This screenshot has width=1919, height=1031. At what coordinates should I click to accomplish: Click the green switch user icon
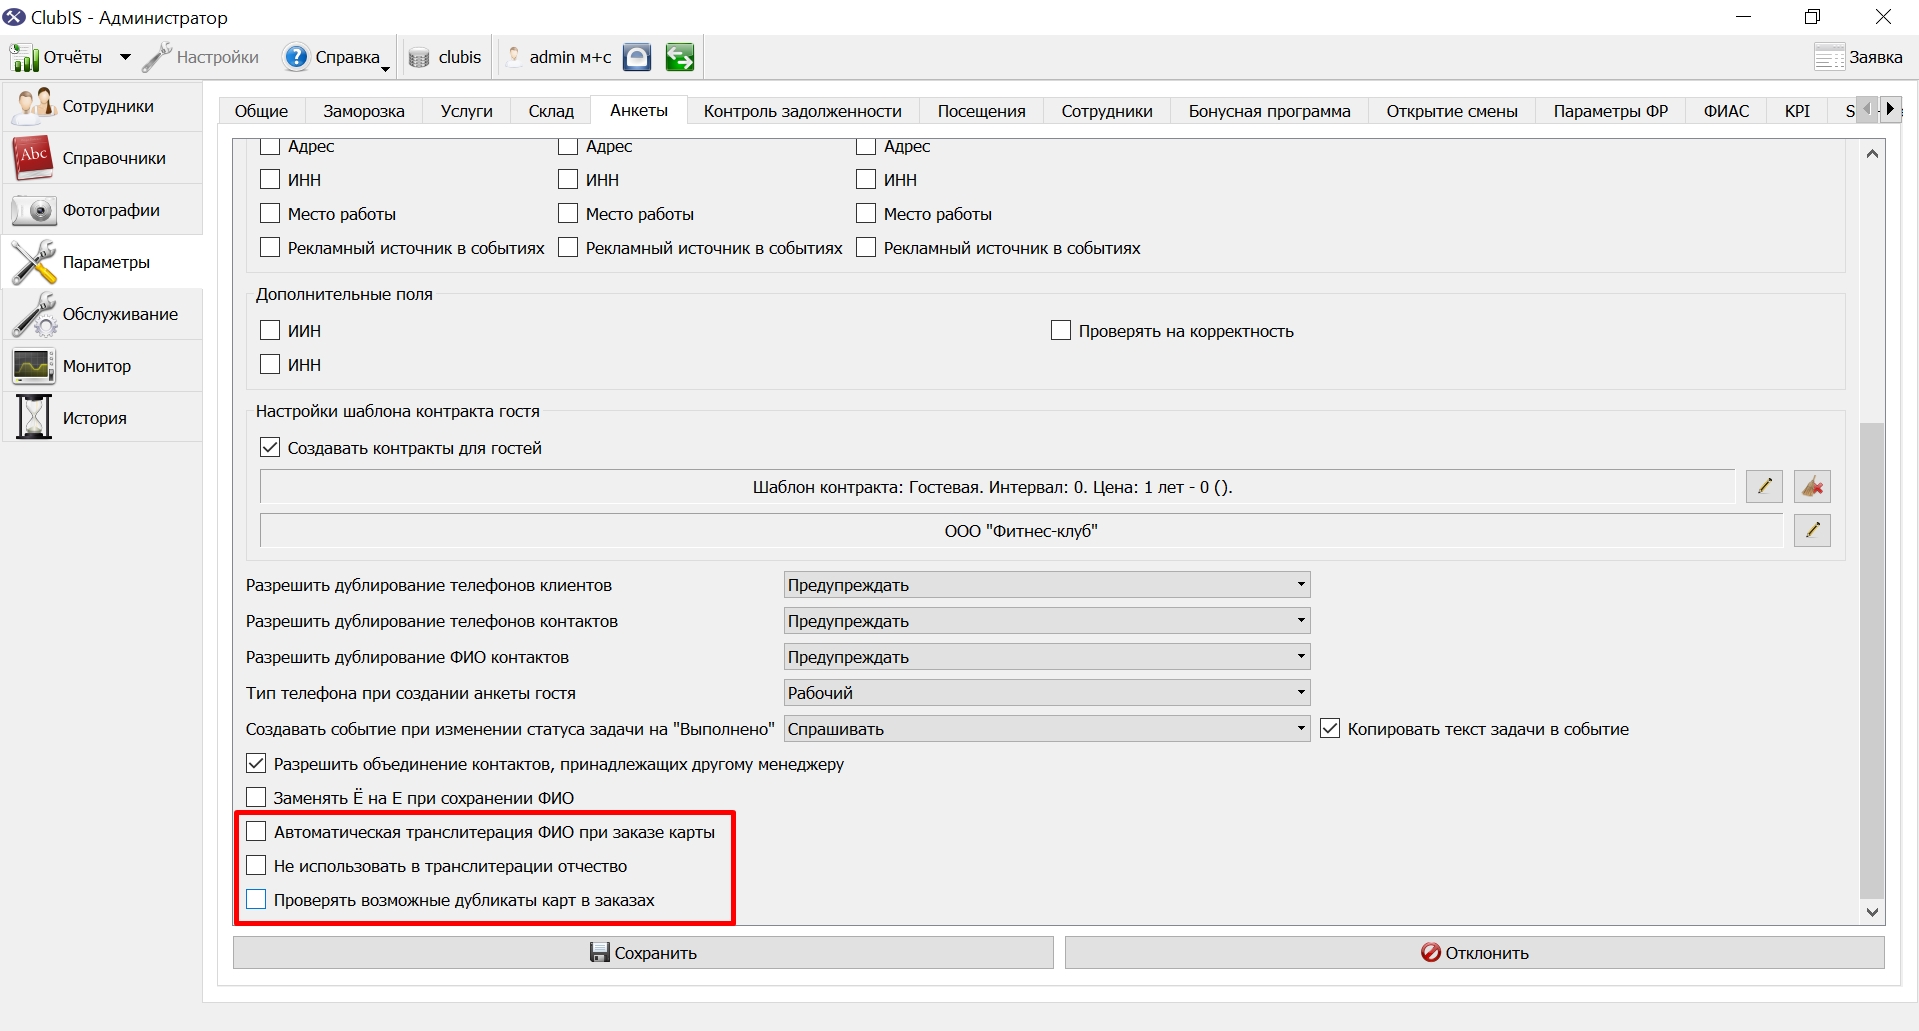pos(680,57)
